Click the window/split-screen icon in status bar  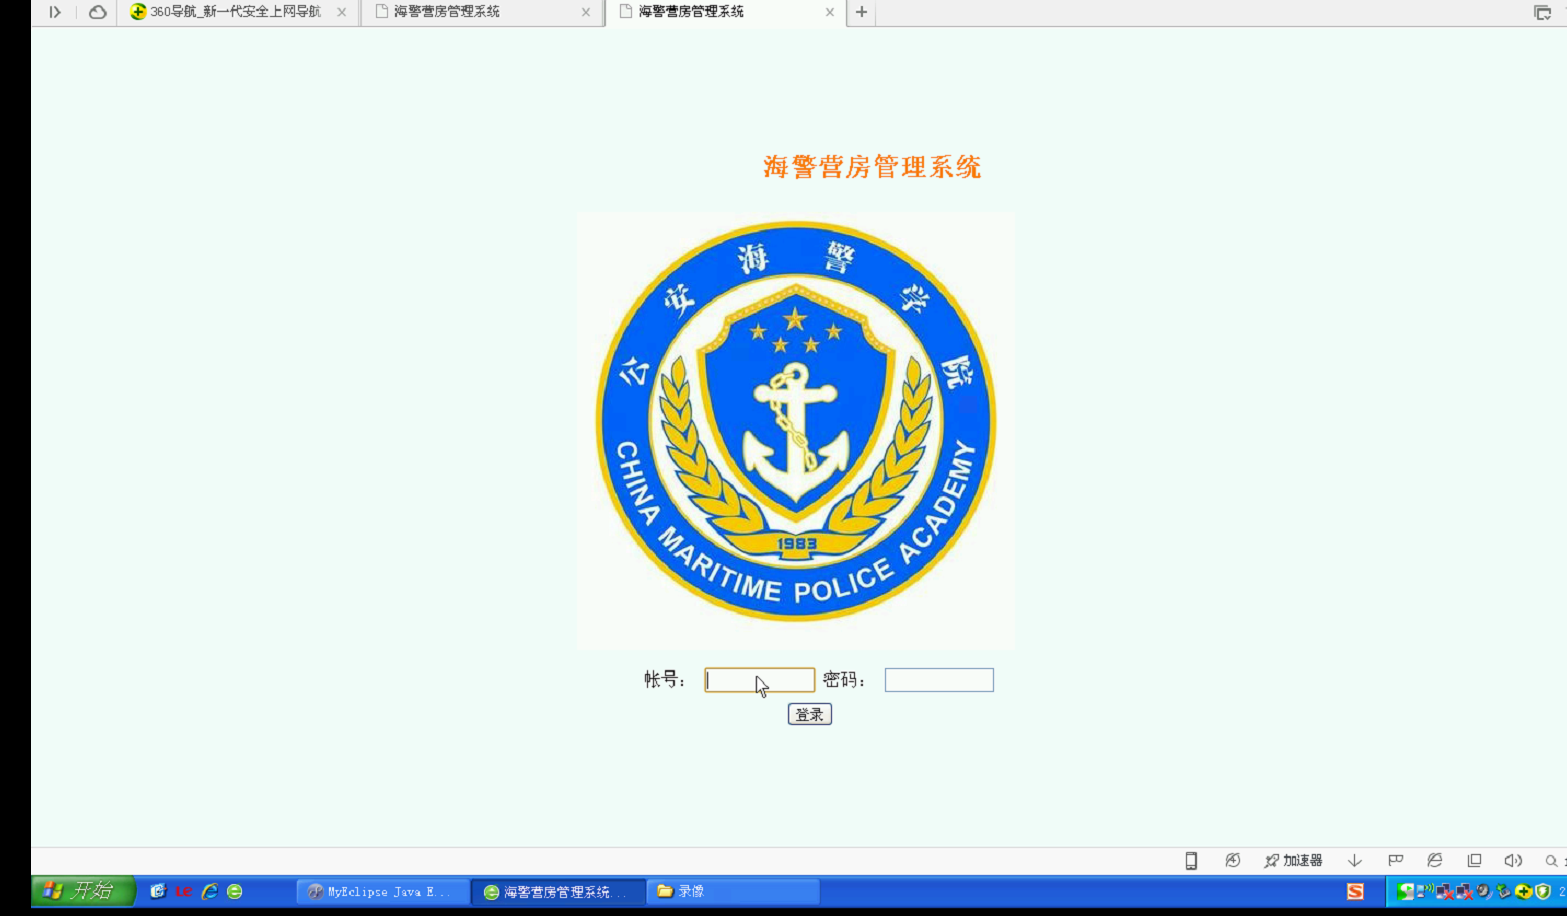[1474, 861]
